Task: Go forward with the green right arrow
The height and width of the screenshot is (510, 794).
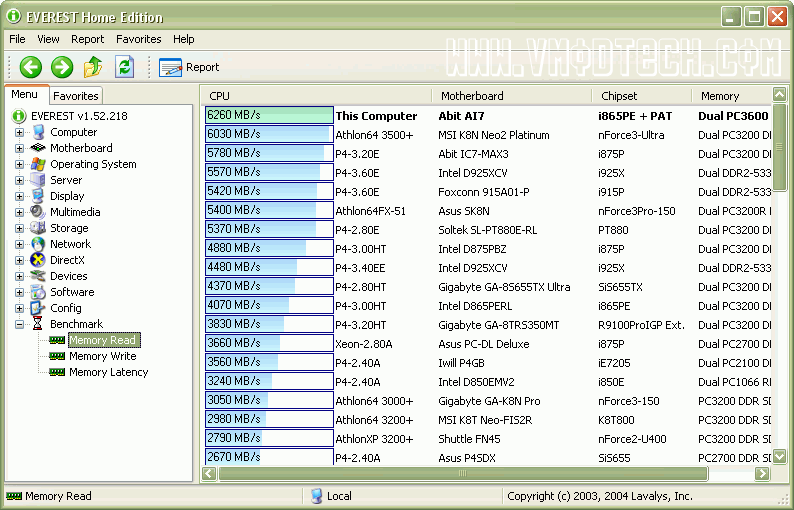Action: coord(62,67)
